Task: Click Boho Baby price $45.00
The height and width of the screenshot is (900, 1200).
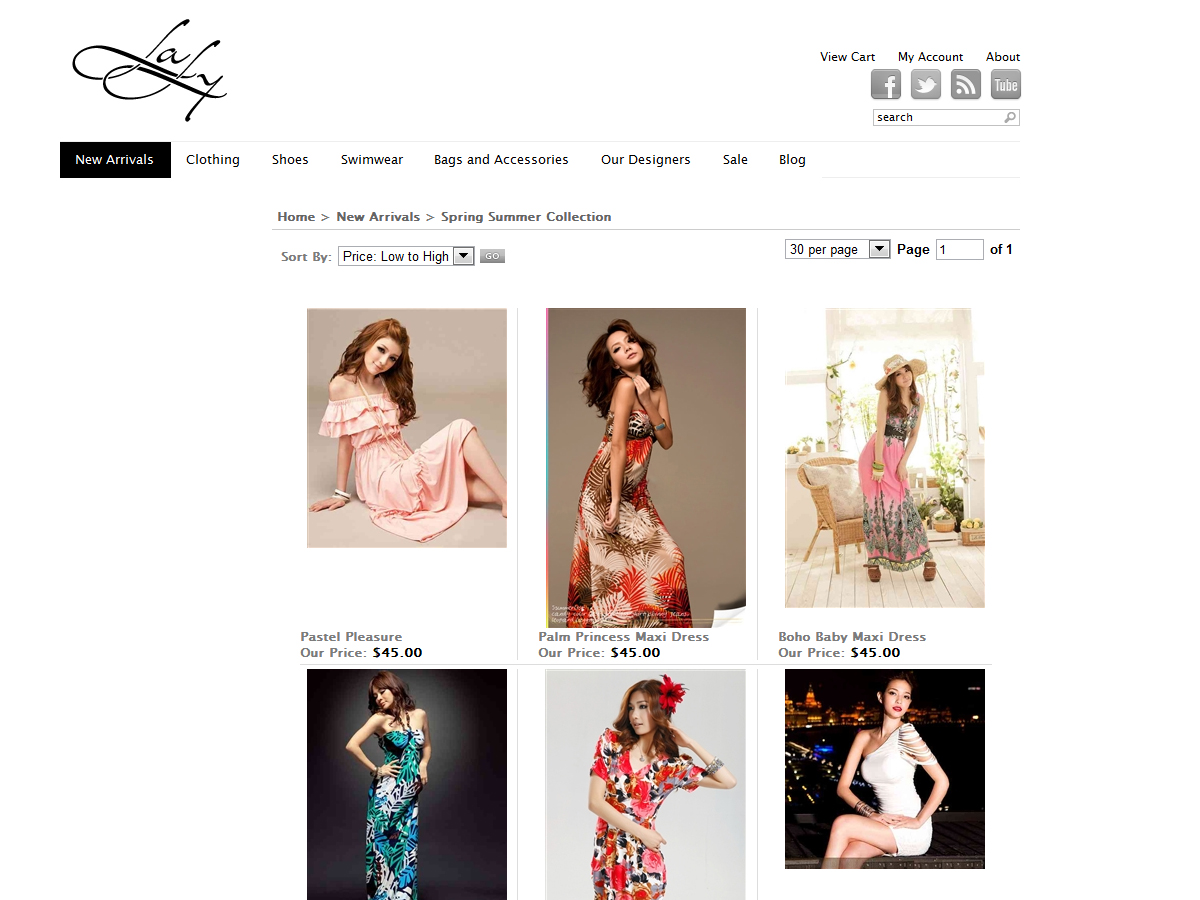Action: [x=875, y=653]
